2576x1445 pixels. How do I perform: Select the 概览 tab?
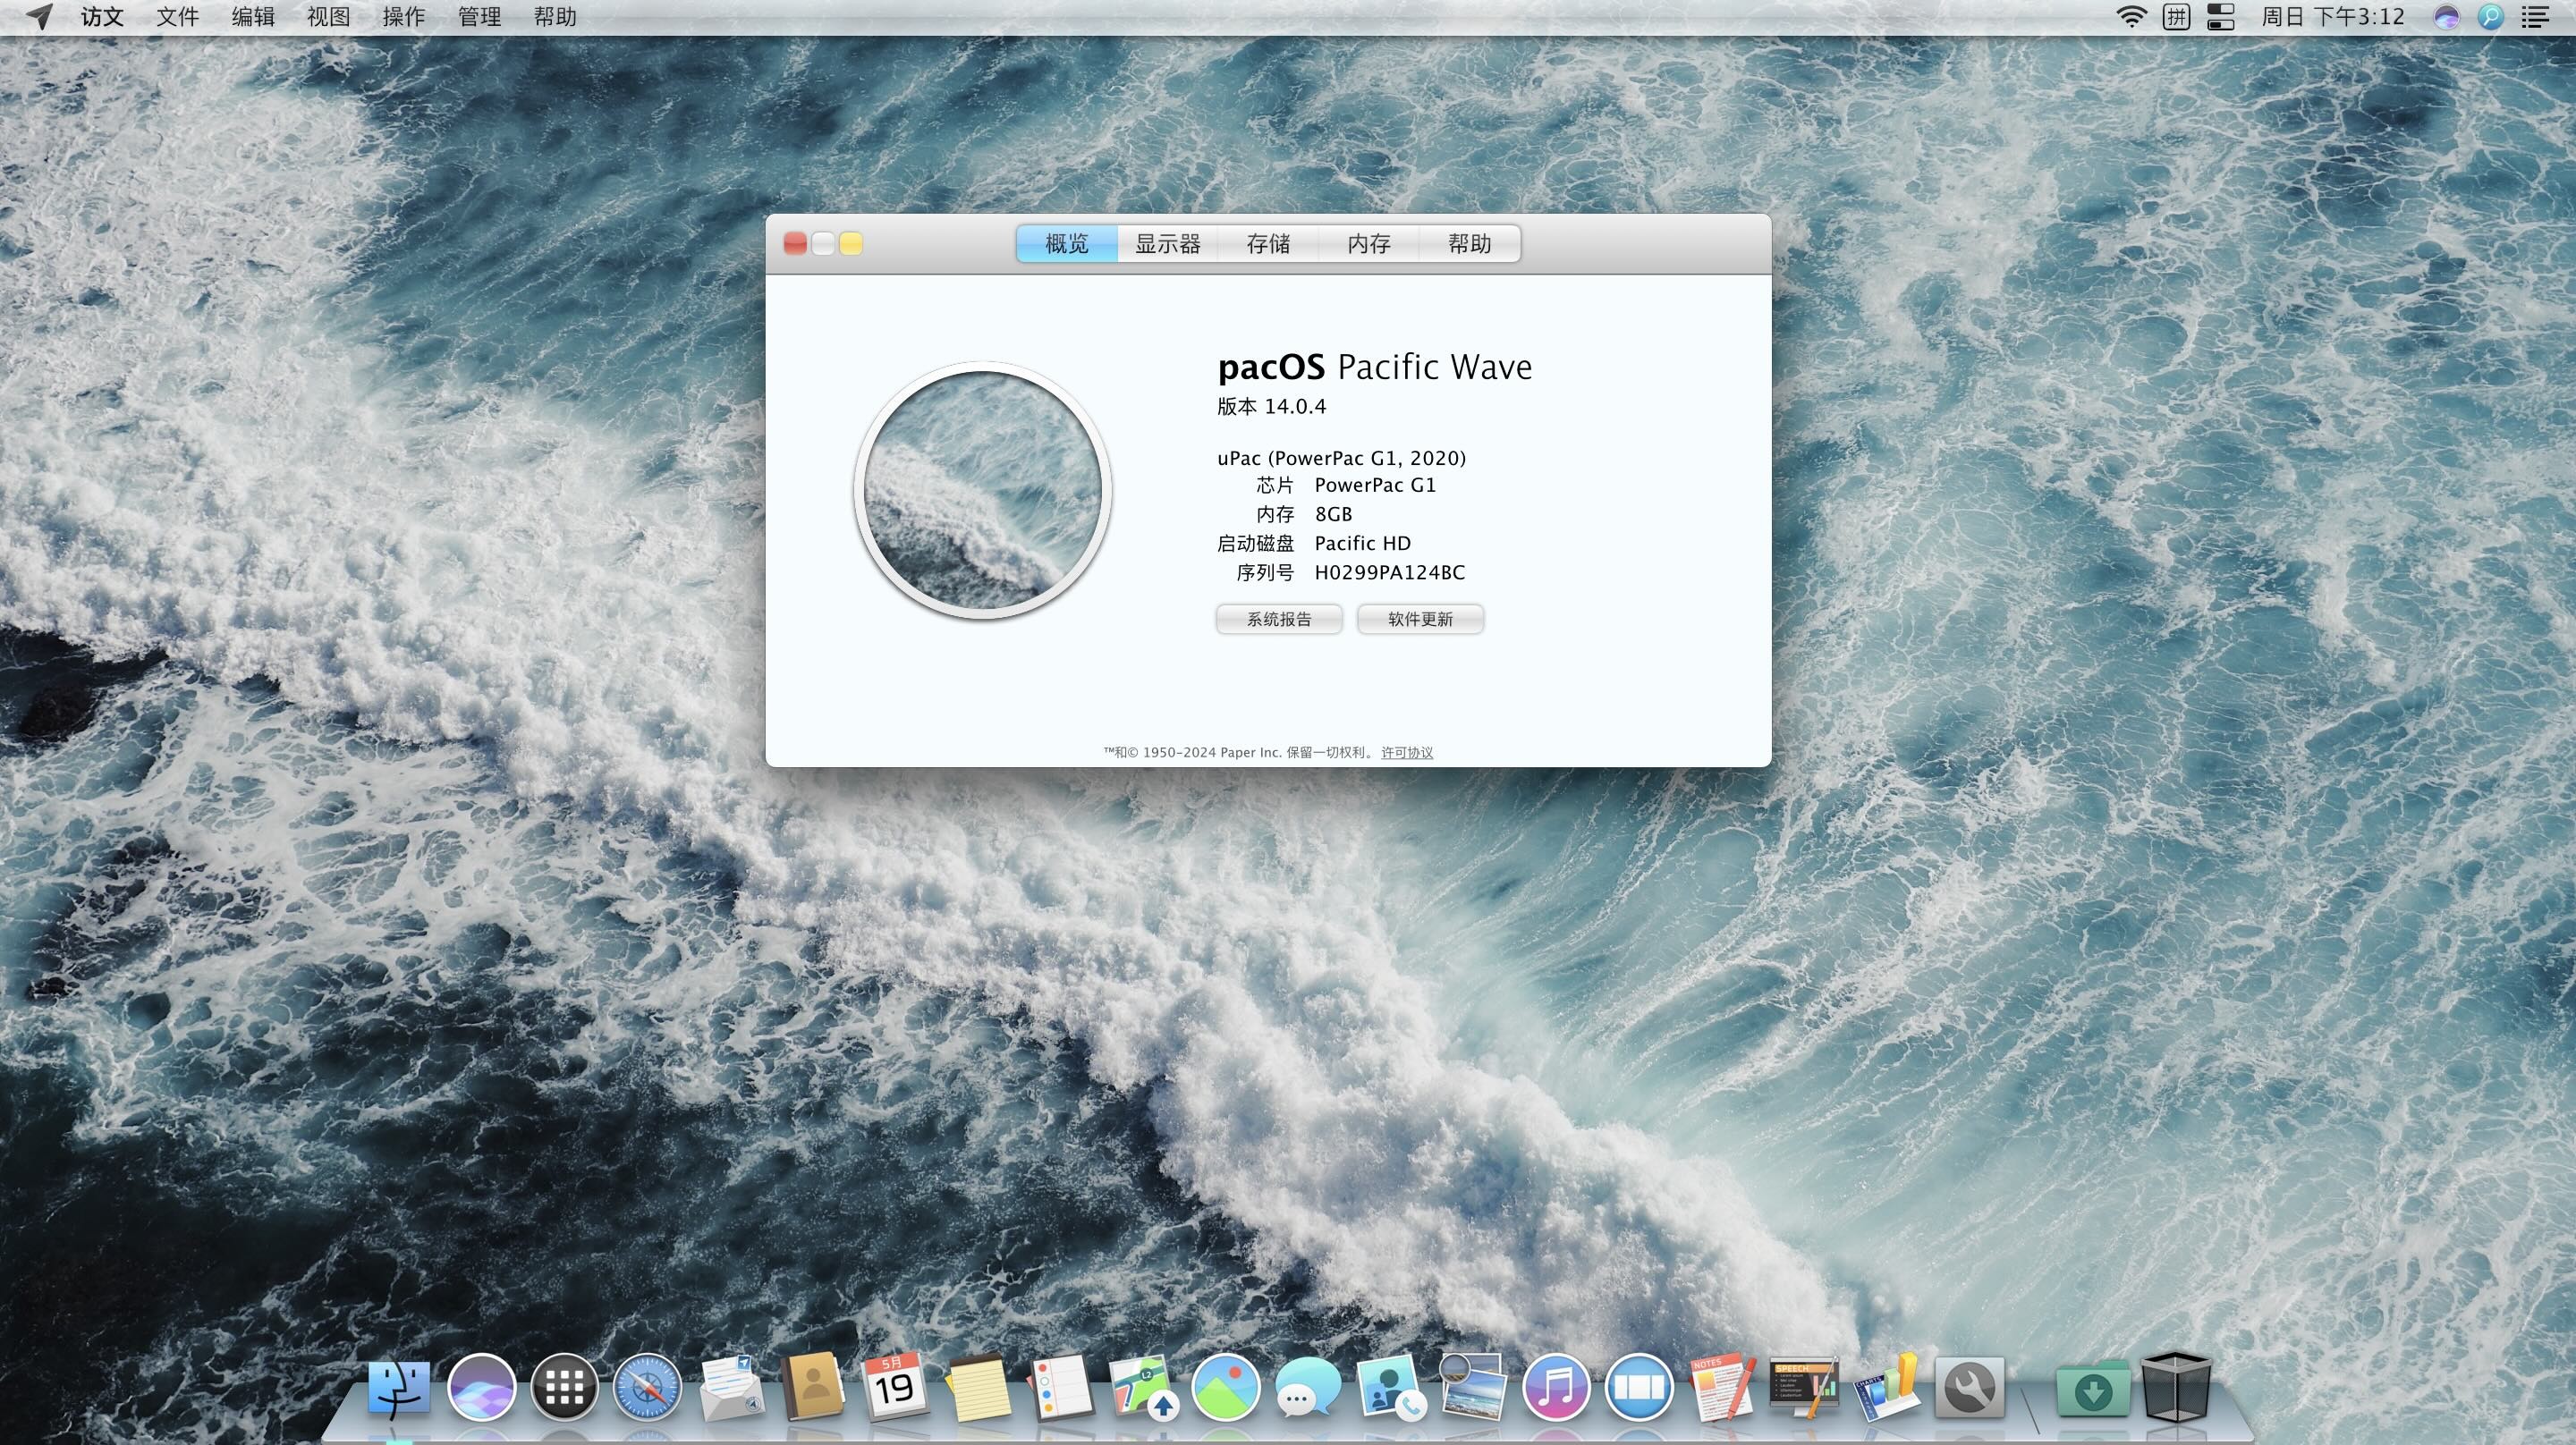click(x=1067, y=244)
